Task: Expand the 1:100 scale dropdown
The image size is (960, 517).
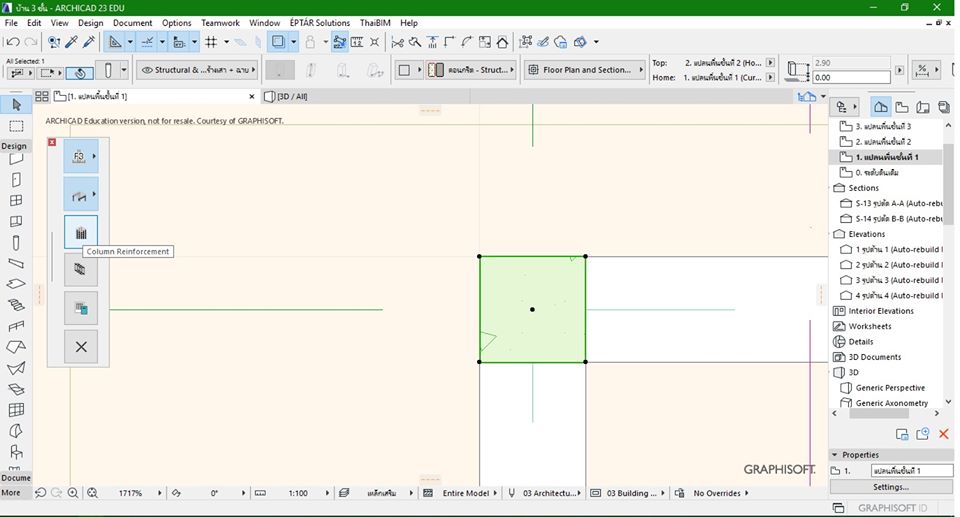Action: (298, 493)
